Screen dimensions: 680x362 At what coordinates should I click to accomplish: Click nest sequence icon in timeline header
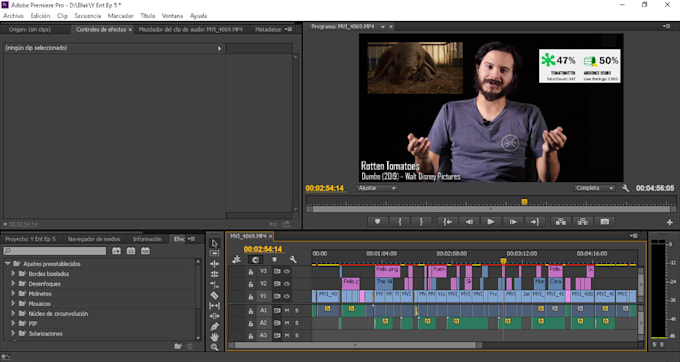point(237,259)
